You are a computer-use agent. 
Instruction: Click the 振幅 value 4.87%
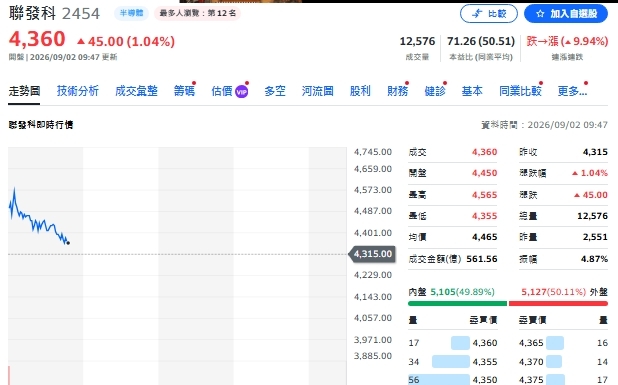594,259
